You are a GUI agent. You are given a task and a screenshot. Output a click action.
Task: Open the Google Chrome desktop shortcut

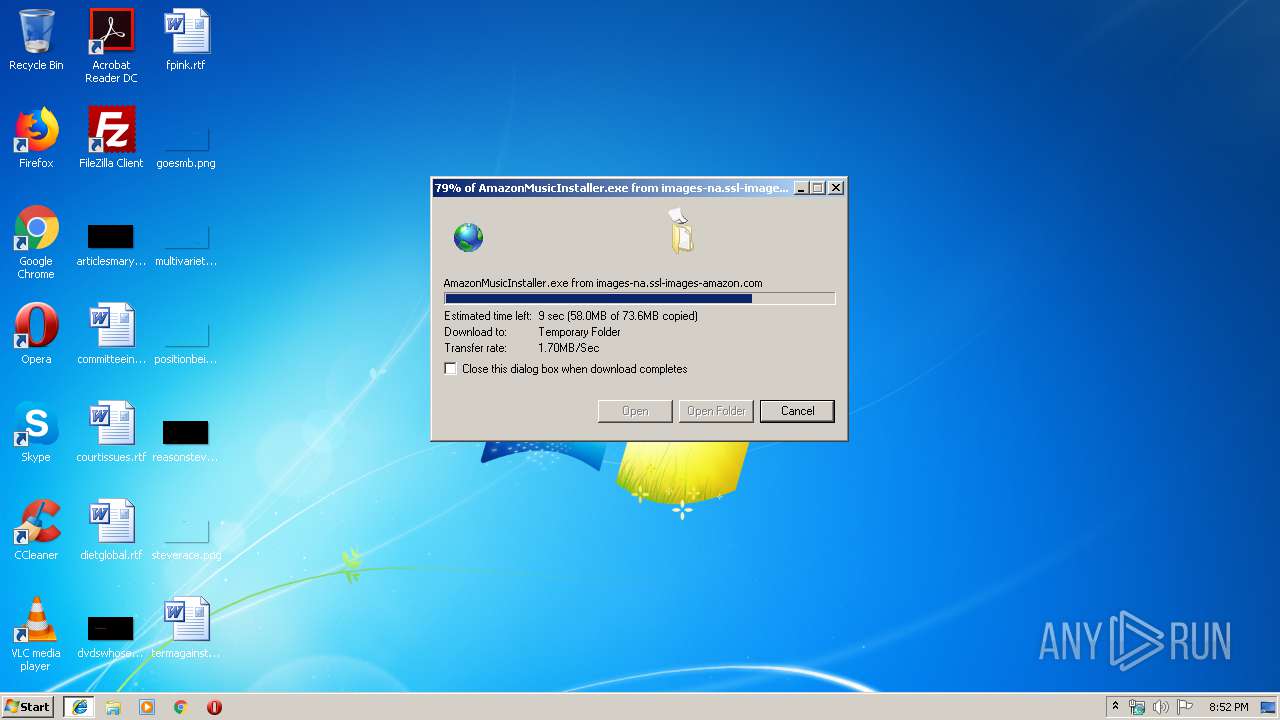pos(36,242)
